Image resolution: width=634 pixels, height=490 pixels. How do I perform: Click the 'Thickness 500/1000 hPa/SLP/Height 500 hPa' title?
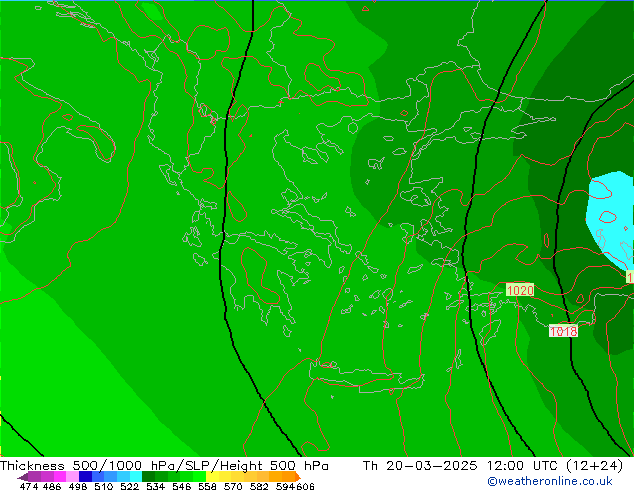pos(164,466)
